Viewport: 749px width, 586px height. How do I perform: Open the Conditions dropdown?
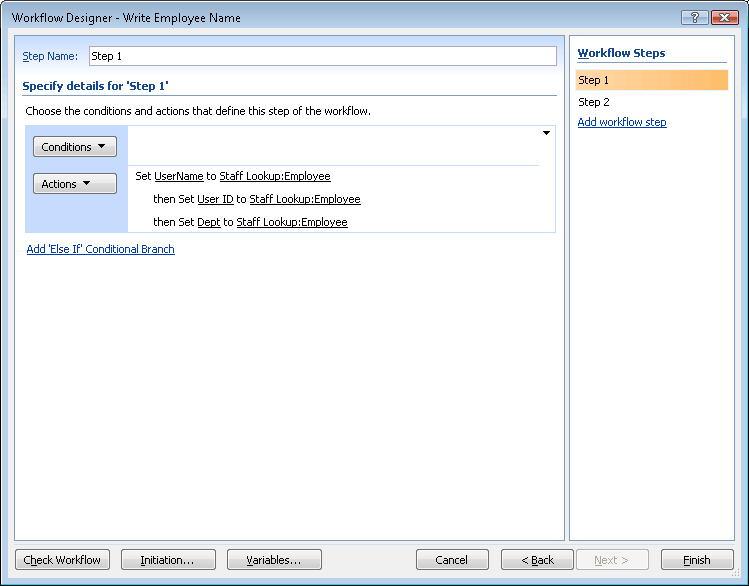pos(75,147)
